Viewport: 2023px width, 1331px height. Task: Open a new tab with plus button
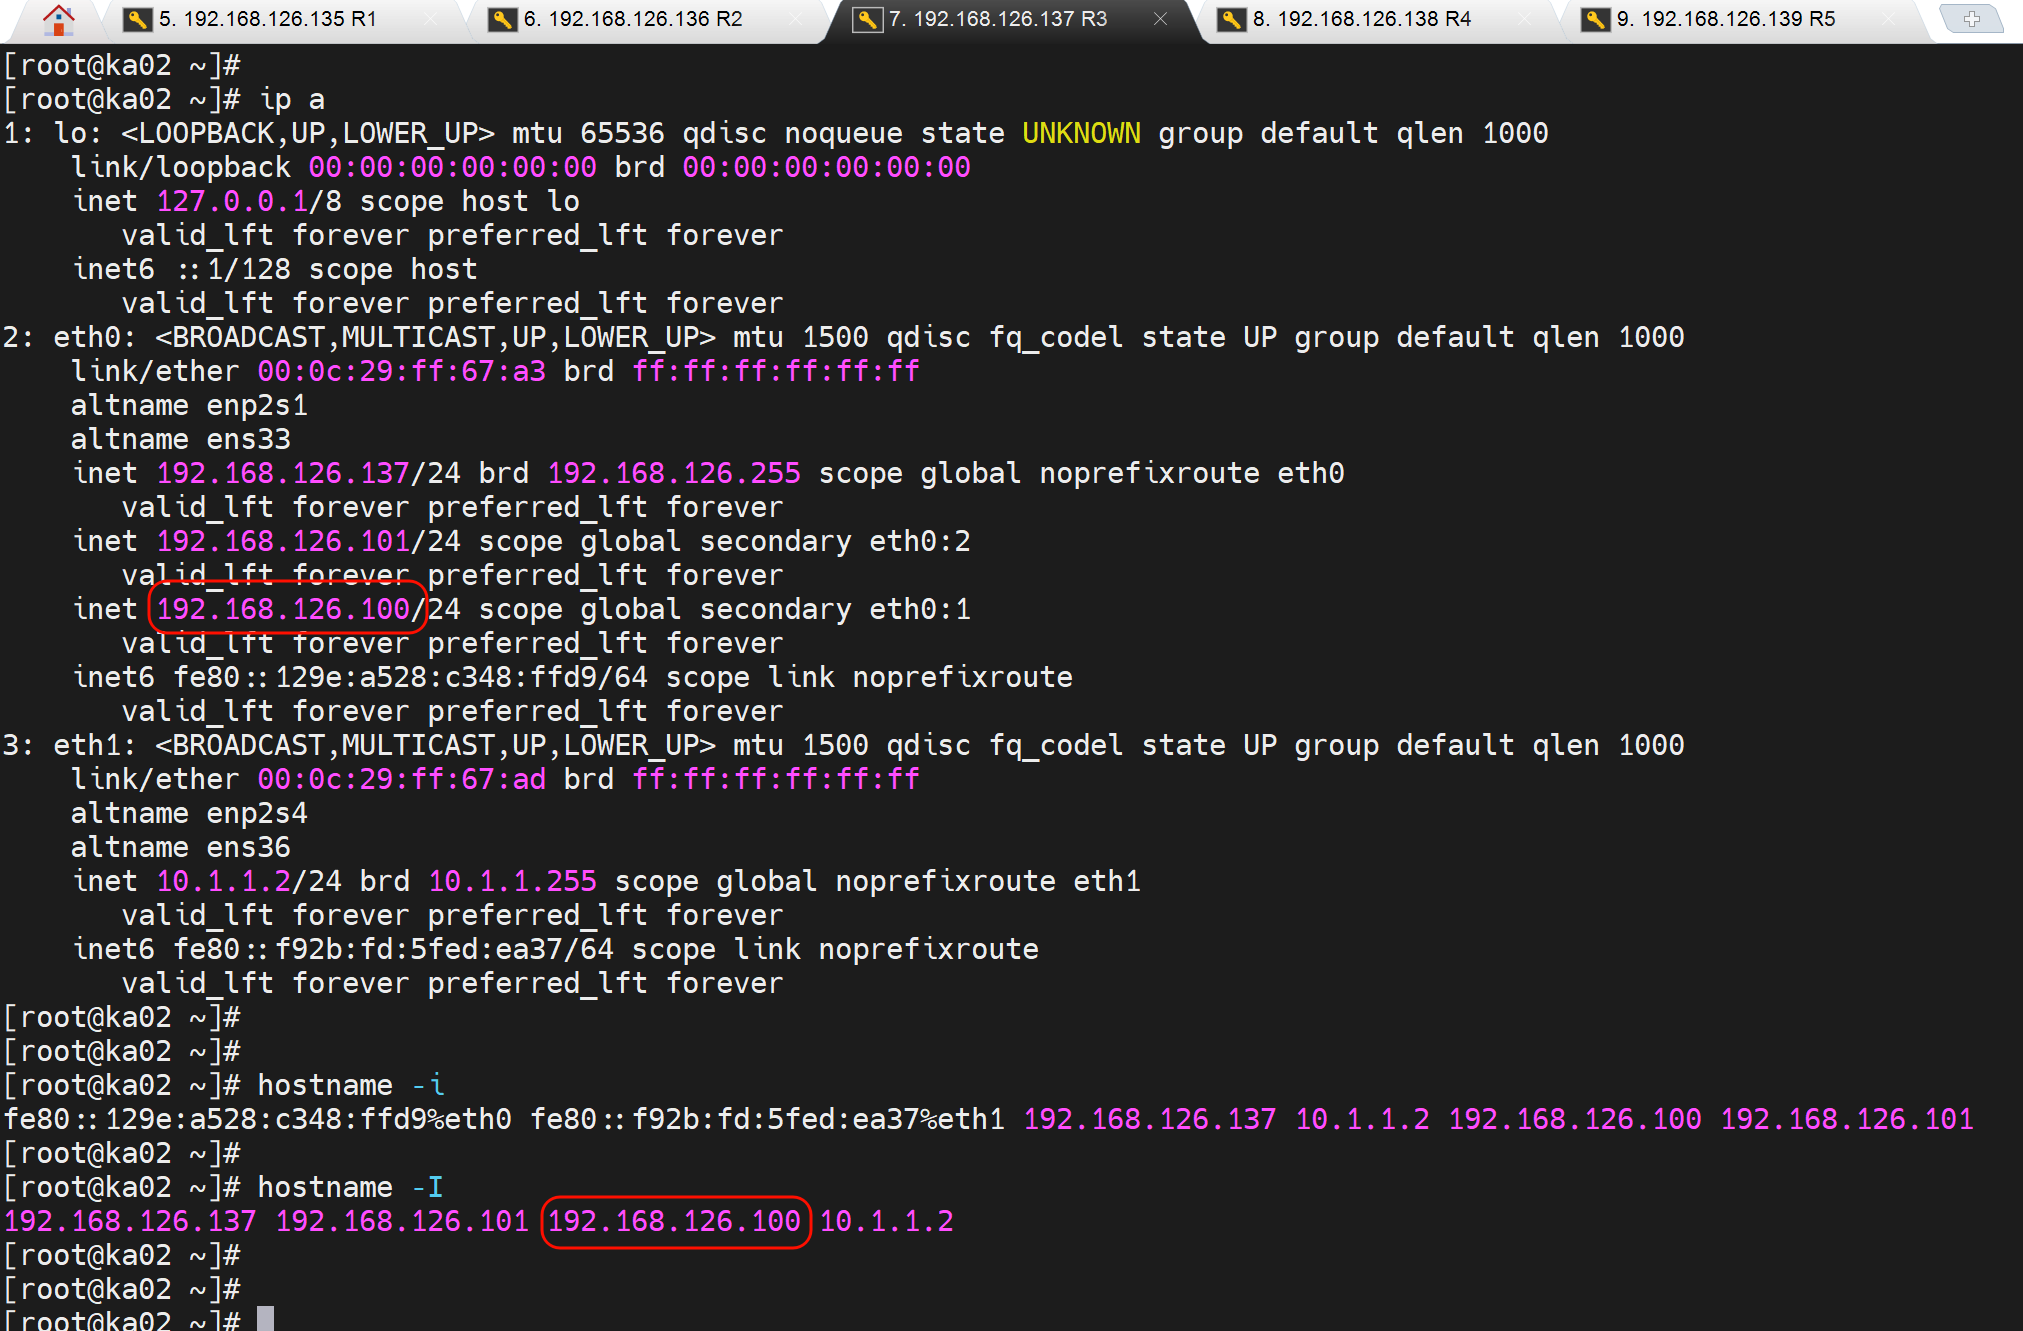click(1970, 19)
